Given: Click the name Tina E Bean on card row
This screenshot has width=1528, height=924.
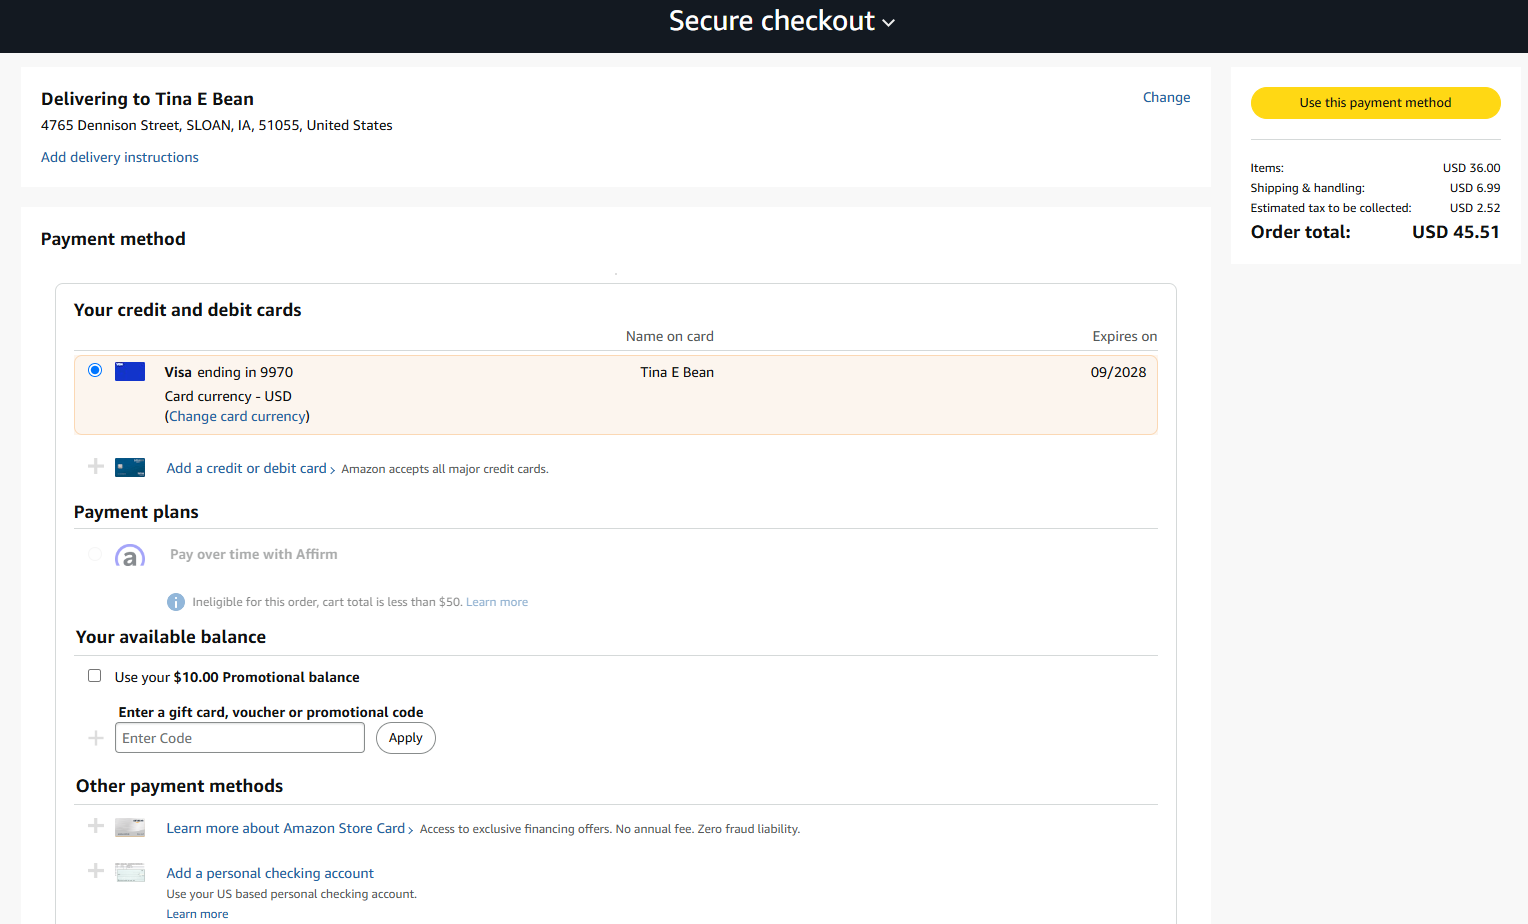Looking at the screenshot, I should click(x=677, y=372).
